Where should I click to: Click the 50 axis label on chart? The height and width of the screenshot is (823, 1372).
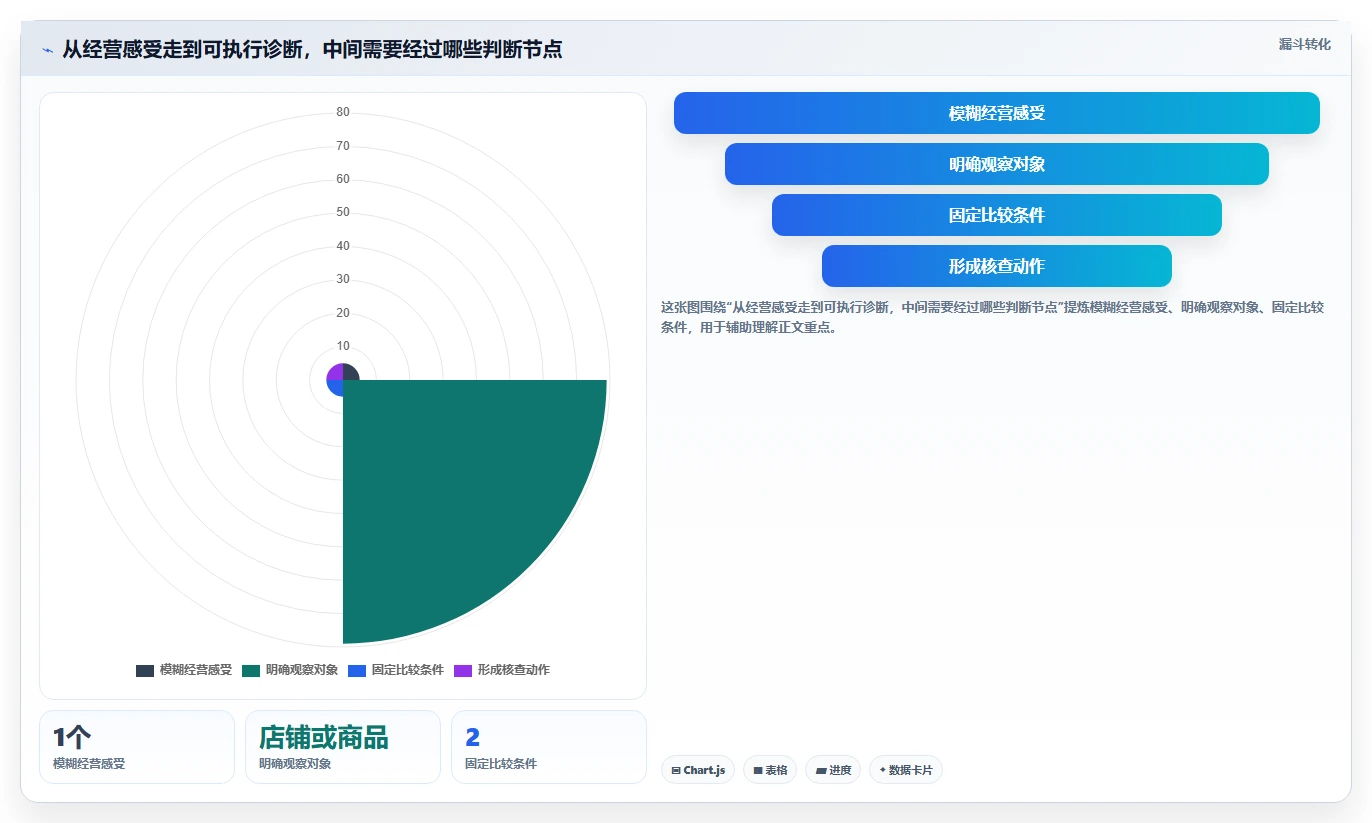tap(343, 212)
